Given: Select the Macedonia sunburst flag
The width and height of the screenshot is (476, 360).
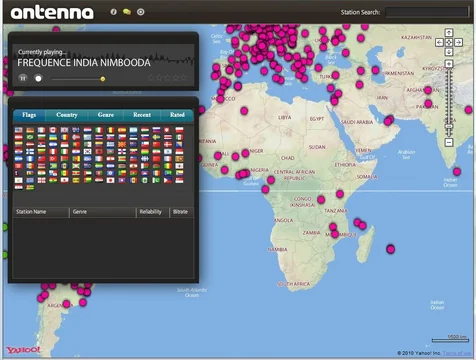Looking at the screenshot, I should click(122, 144).
